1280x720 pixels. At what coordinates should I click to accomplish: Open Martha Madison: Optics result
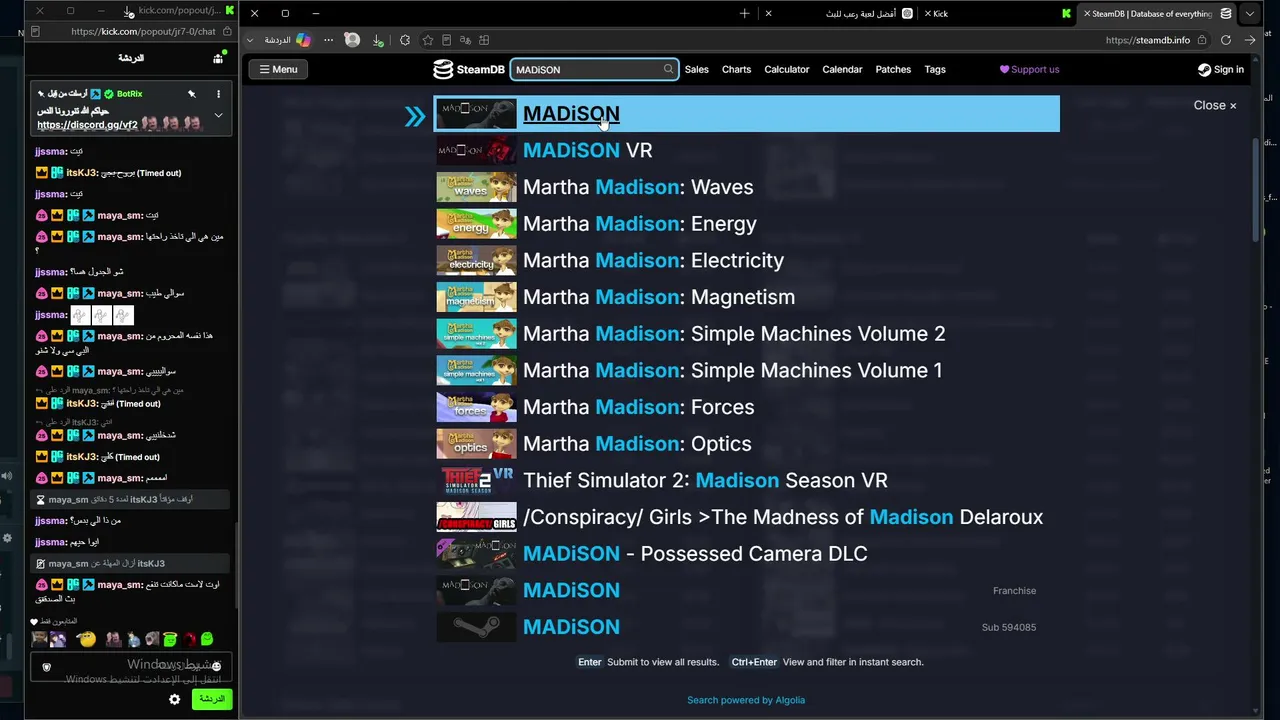[x=746, y=444]
